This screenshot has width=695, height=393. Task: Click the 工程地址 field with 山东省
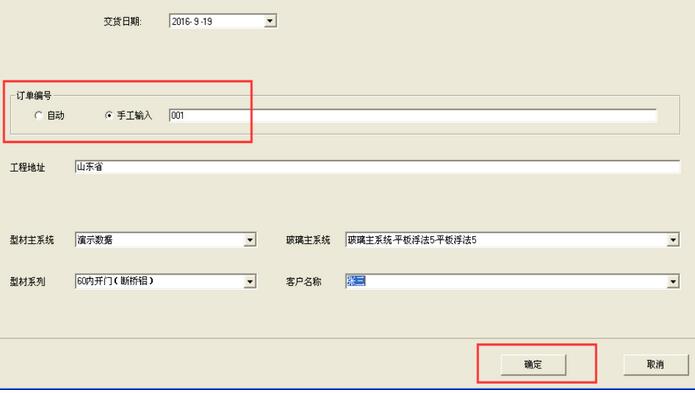tap(377, 167)
